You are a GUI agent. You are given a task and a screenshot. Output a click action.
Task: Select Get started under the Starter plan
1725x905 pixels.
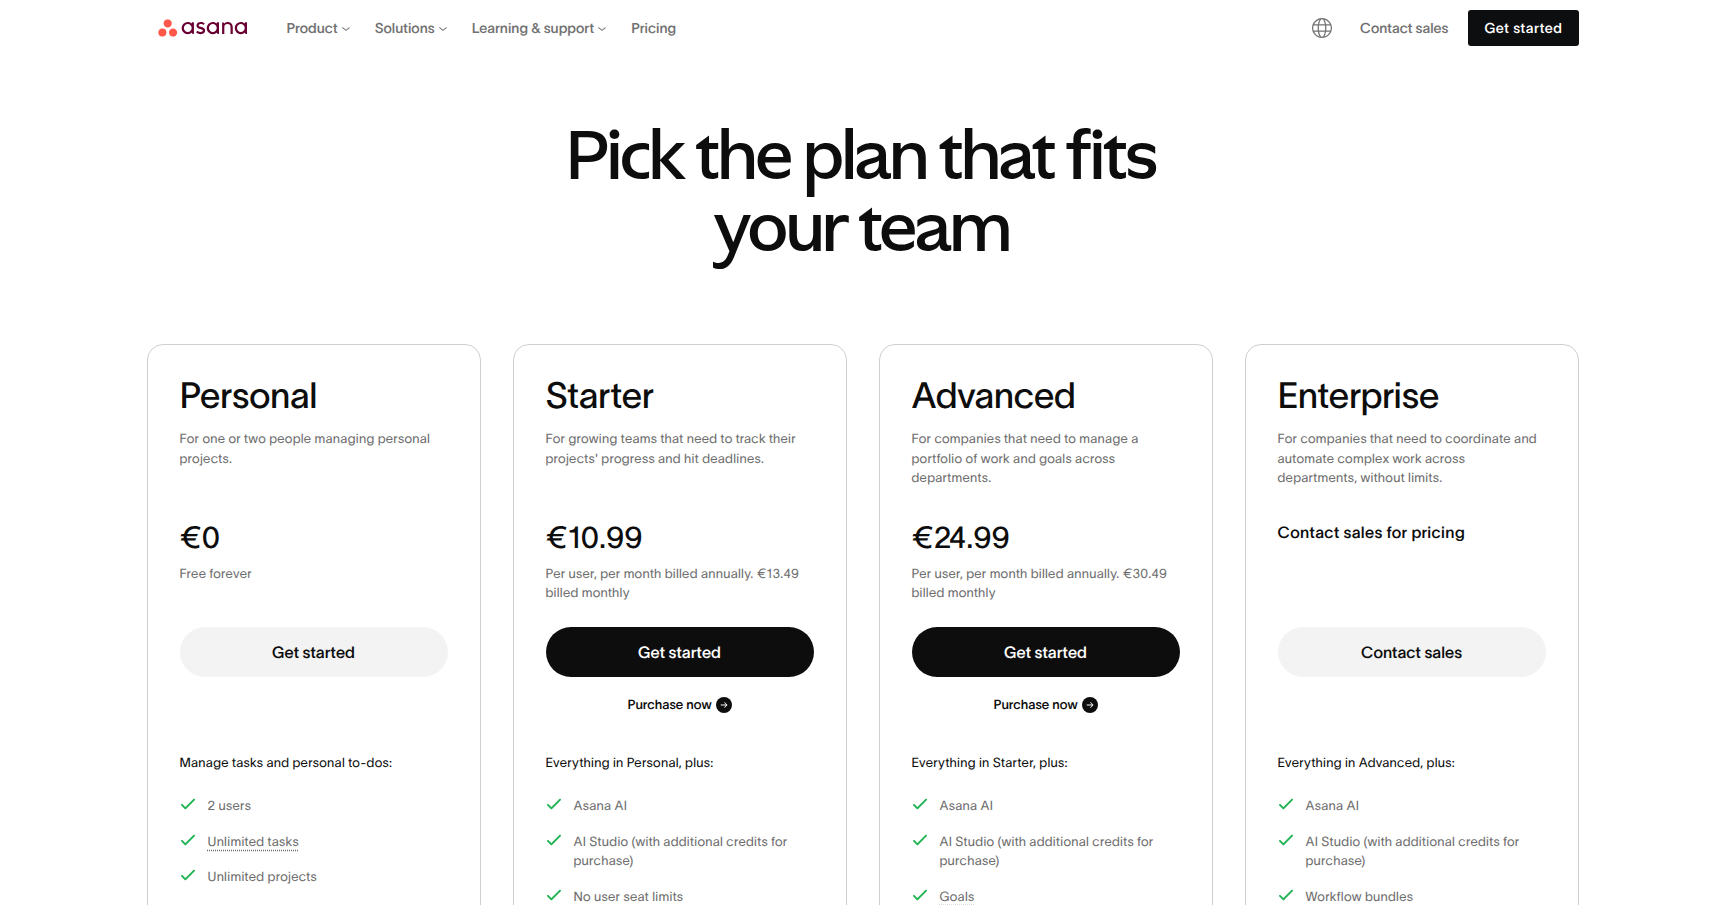(x=679, y=652)
